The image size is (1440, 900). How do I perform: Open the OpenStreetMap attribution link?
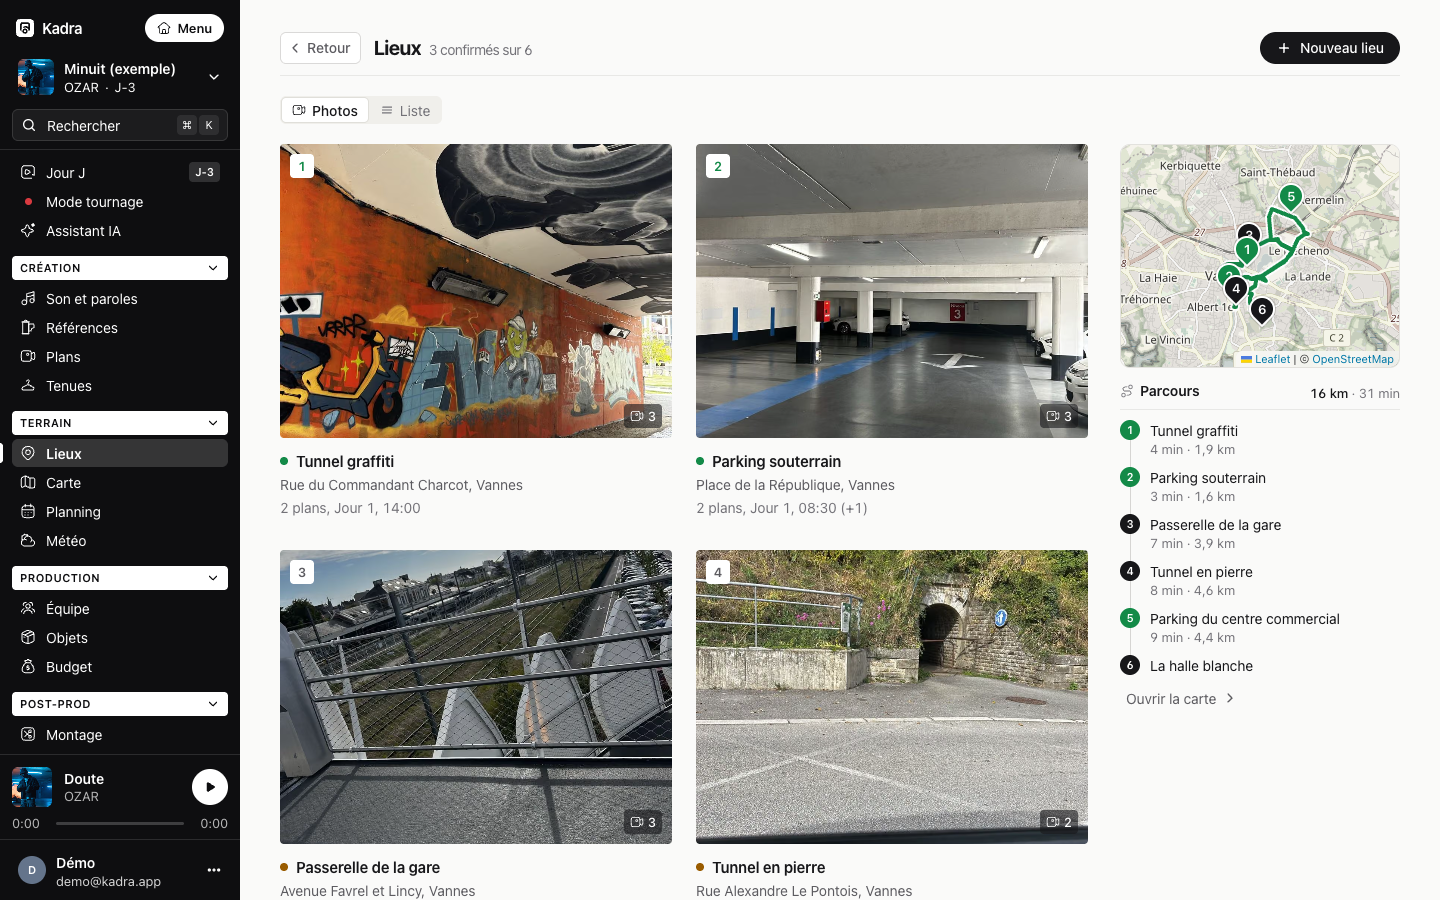(x=1352, y=359)
